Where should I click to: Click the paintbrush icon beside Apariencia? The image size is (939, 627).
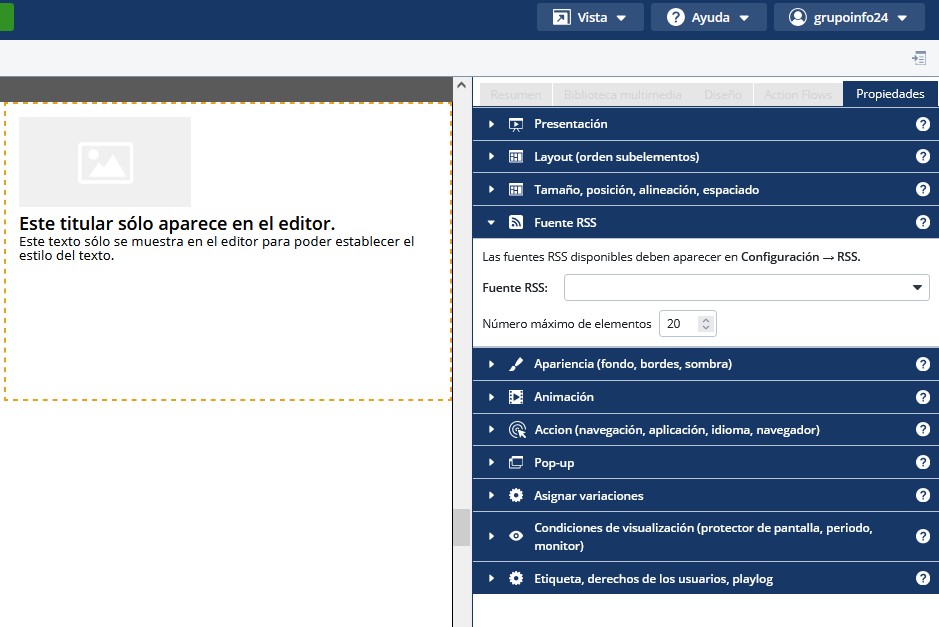(x=516, y=364)
